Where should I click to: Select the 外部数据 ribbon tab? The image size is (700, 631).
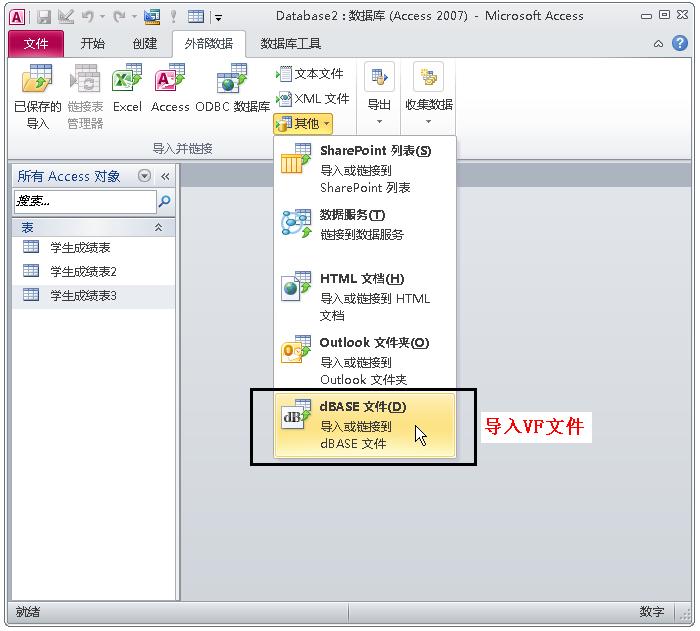pos(208,44)
